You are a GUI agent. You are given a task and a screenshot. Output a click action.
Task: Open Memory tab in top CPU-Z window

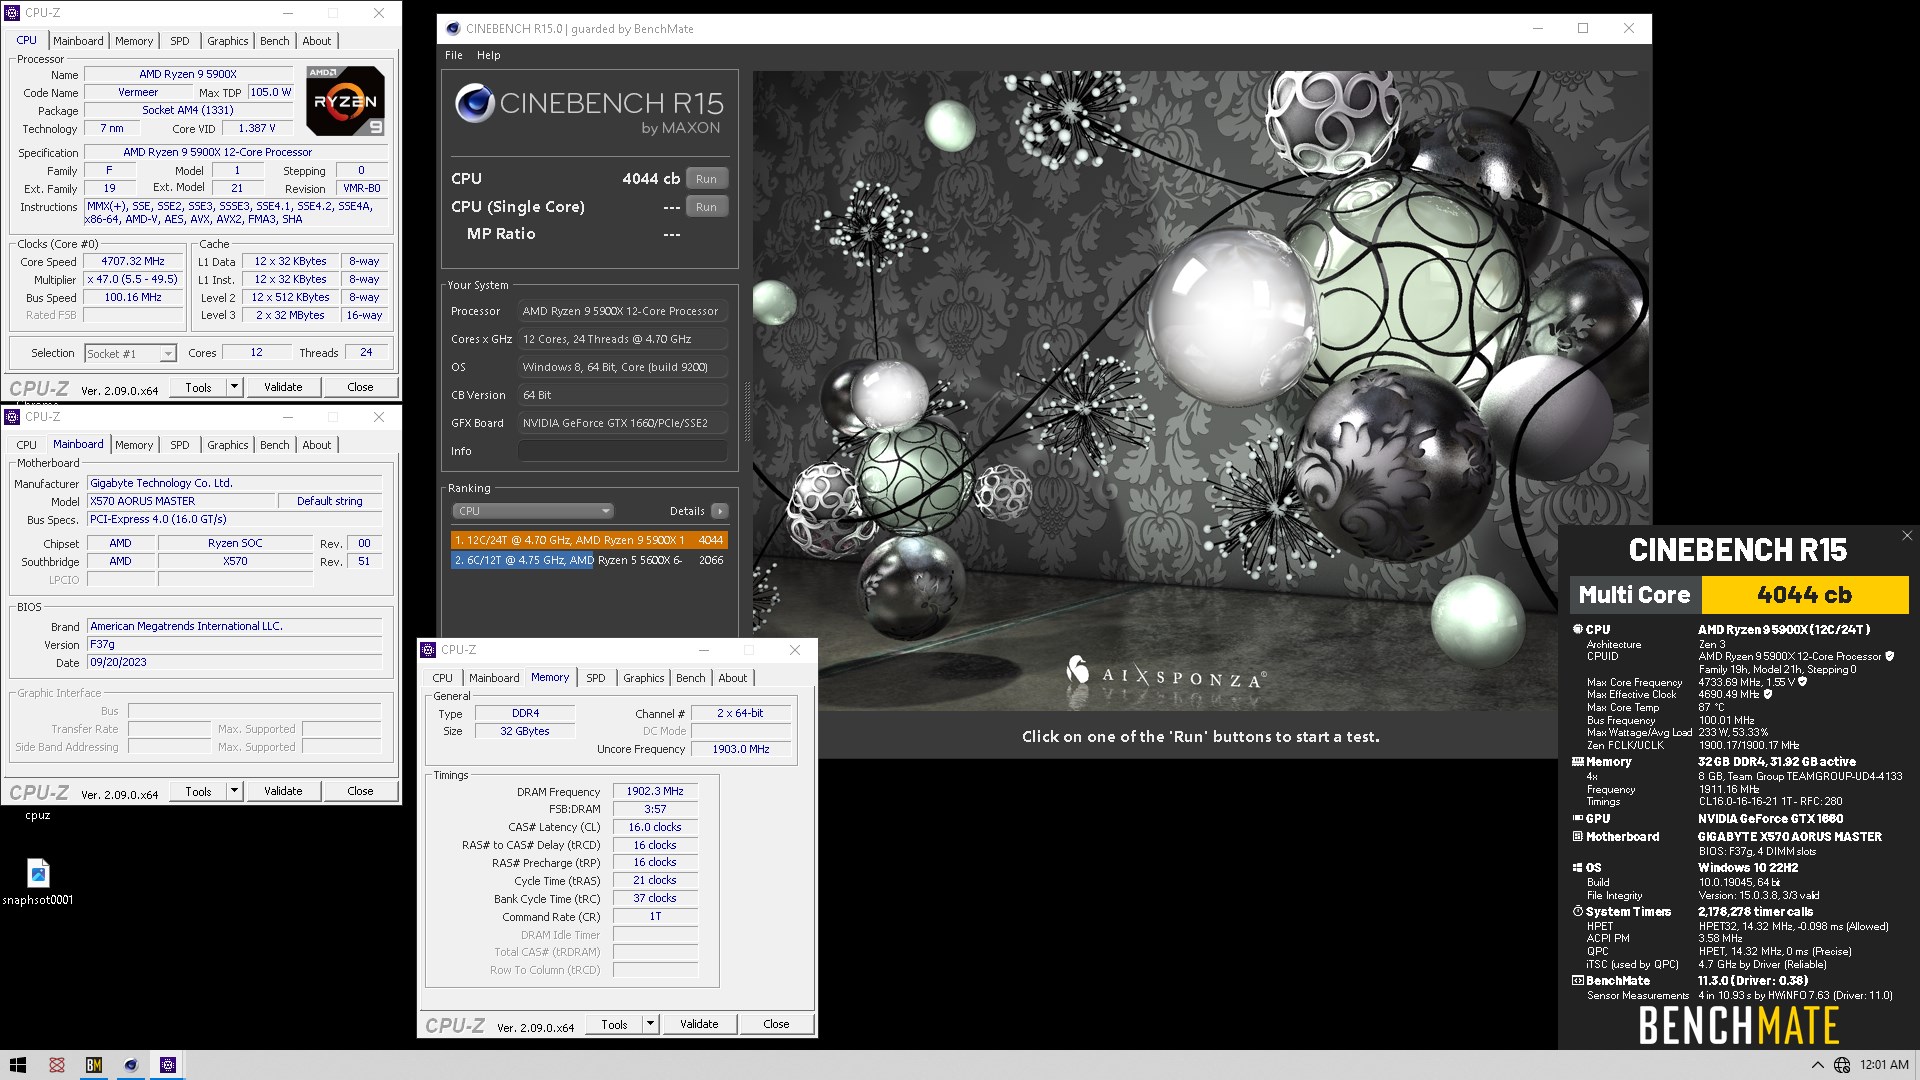[134, 41]
